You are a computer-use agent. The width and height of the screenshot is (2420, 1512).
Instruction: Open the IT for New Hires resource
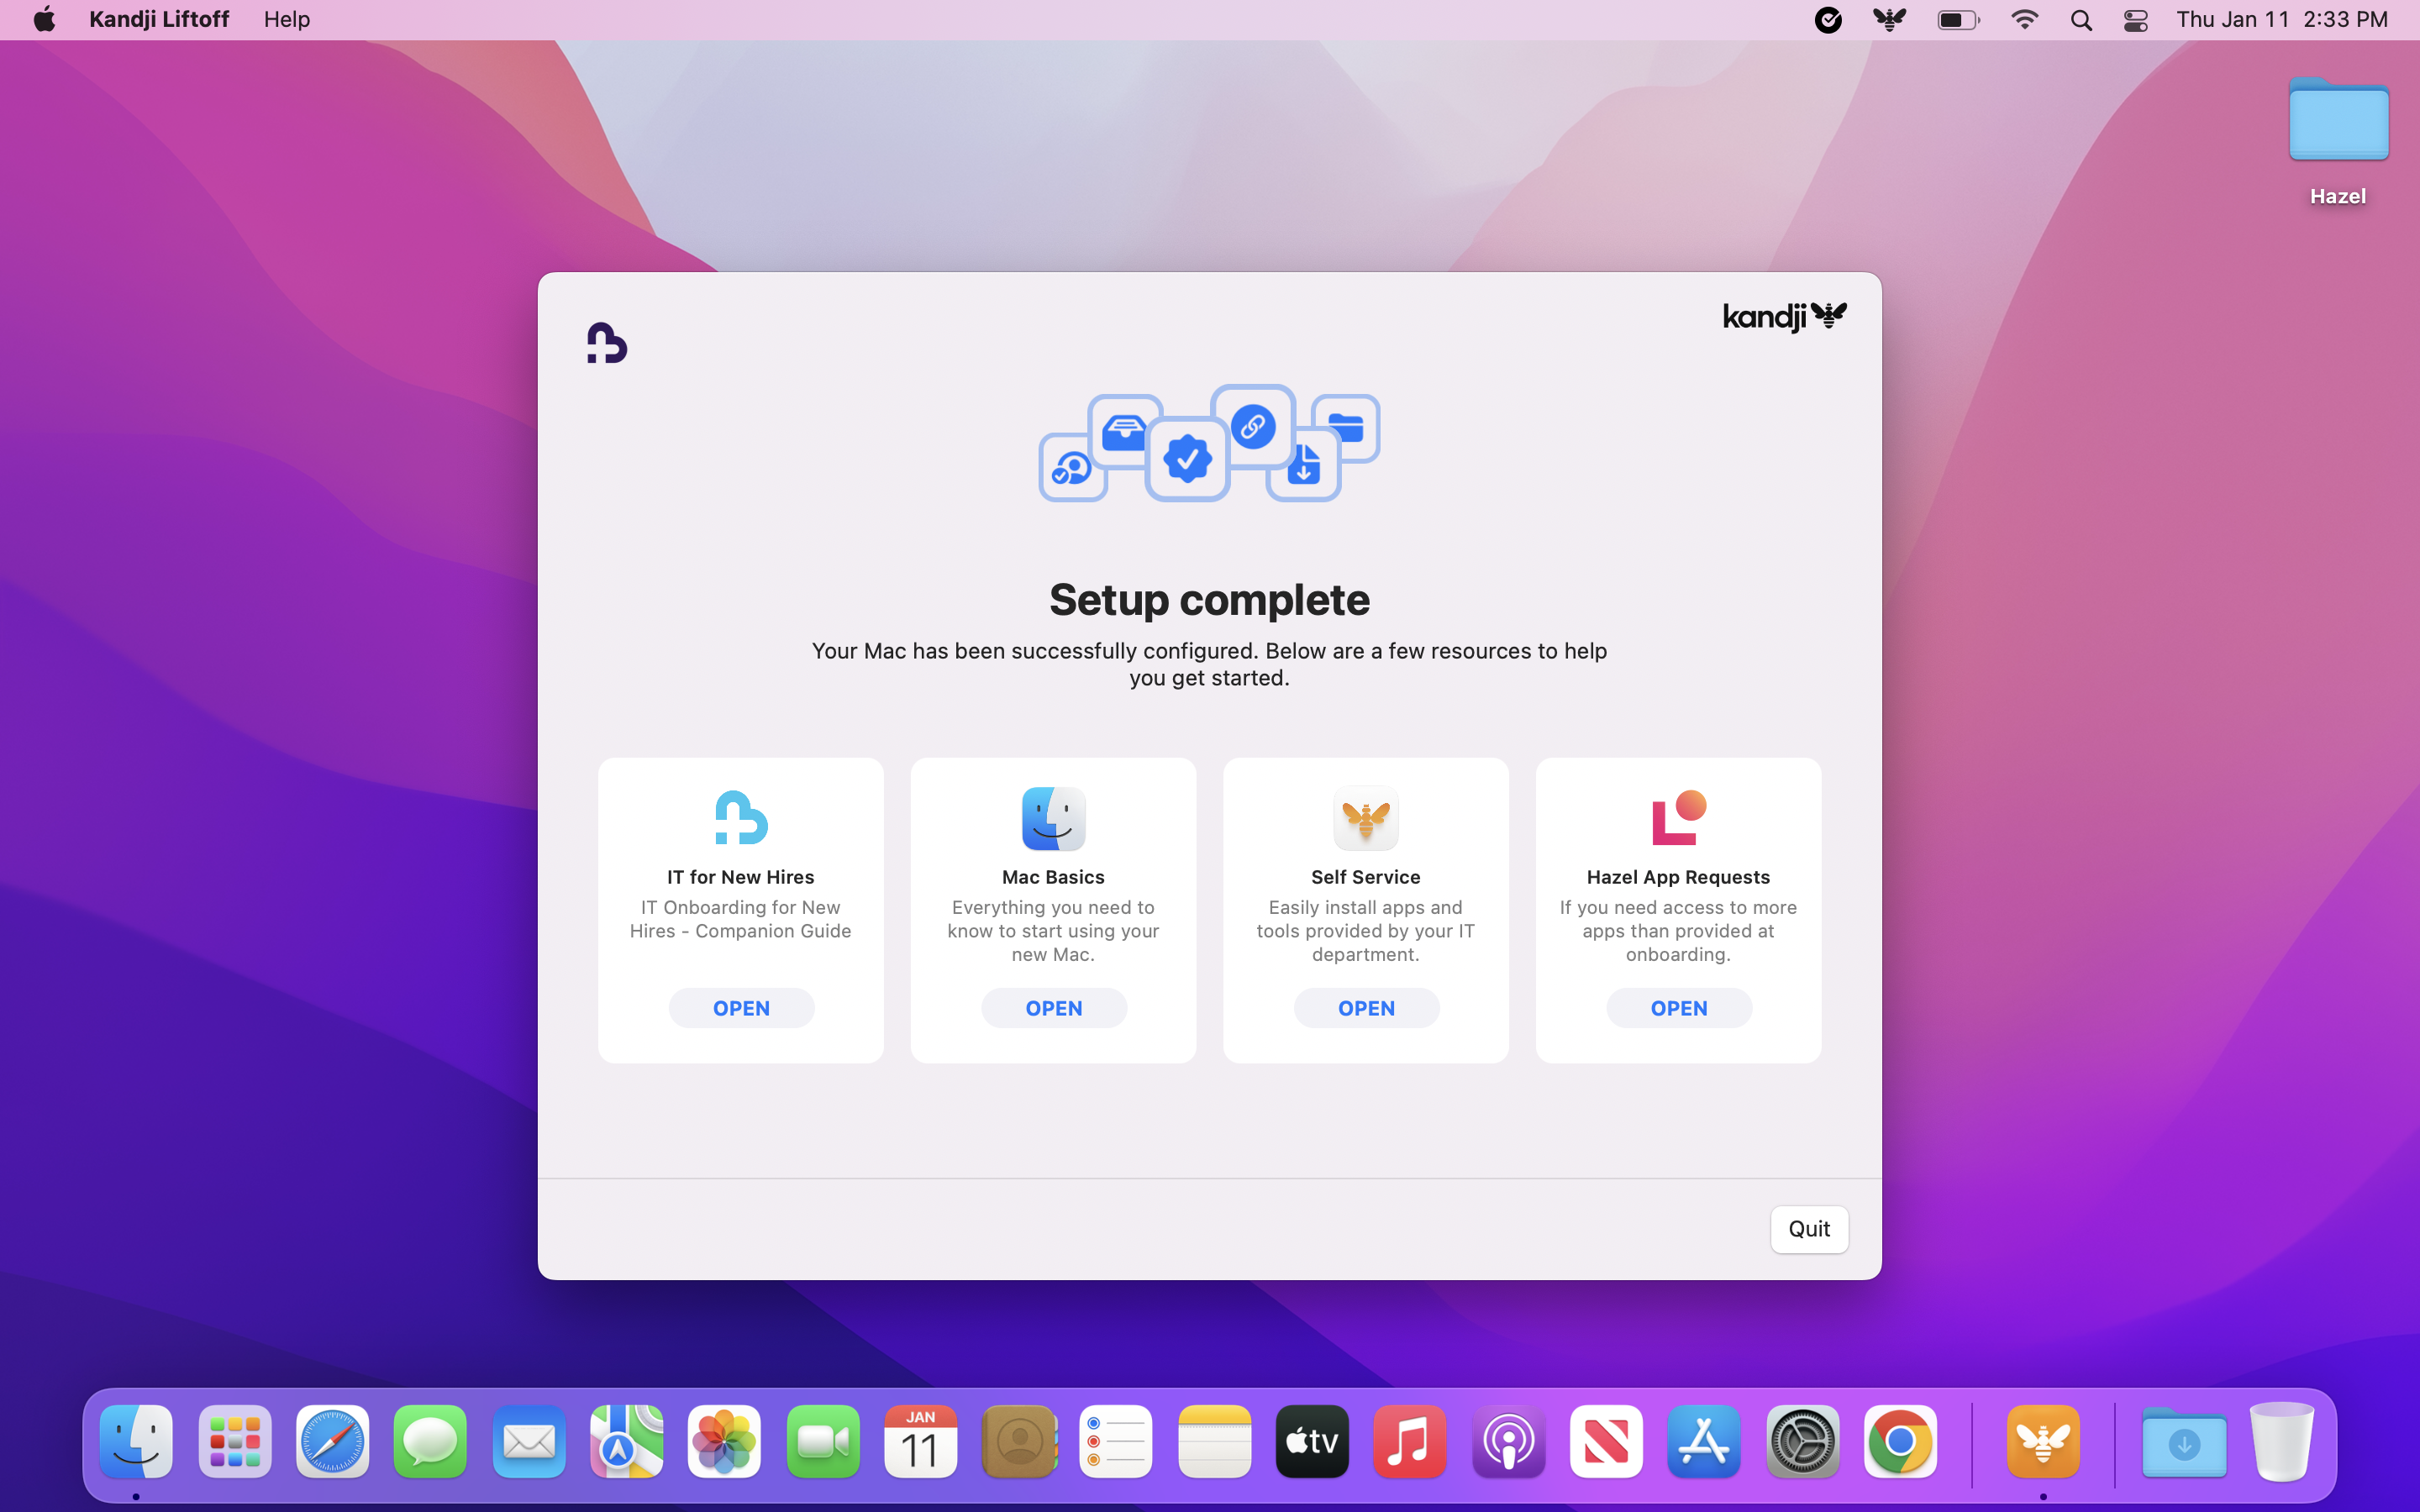[x=741, y=1008]
